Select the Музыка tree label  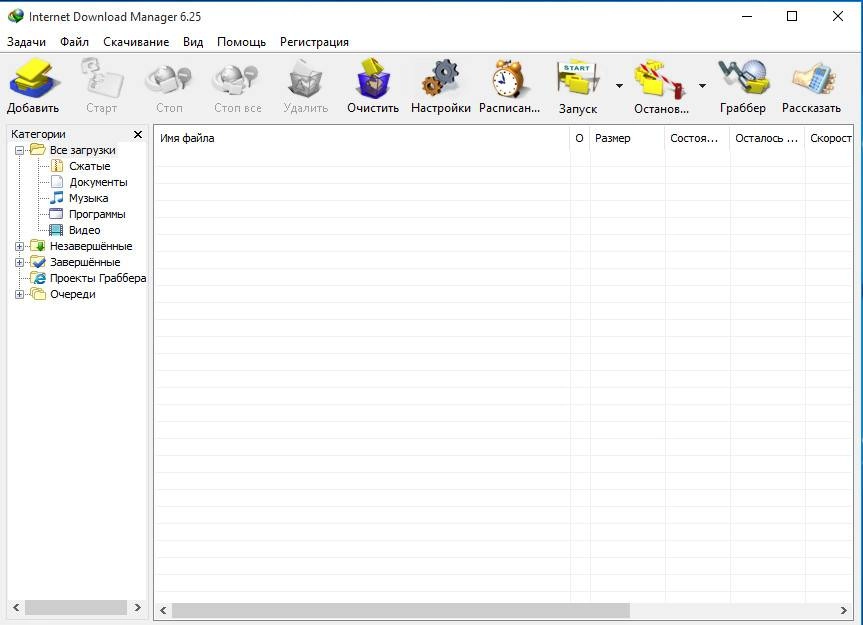[88, 198]
